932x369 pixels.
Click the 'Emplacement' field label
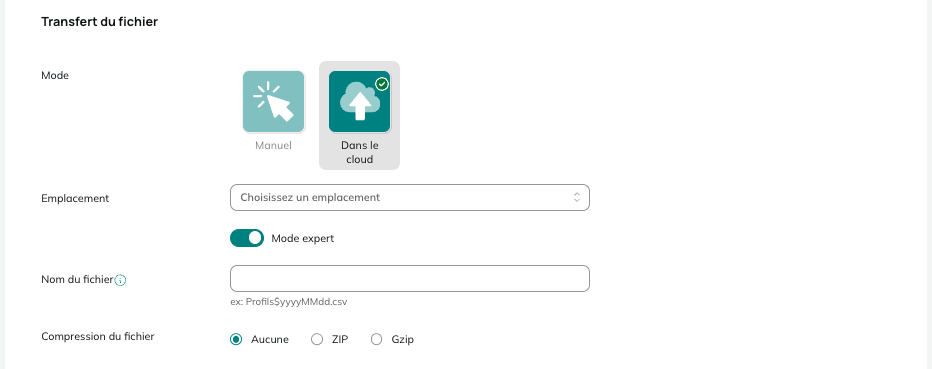[75, 198]
